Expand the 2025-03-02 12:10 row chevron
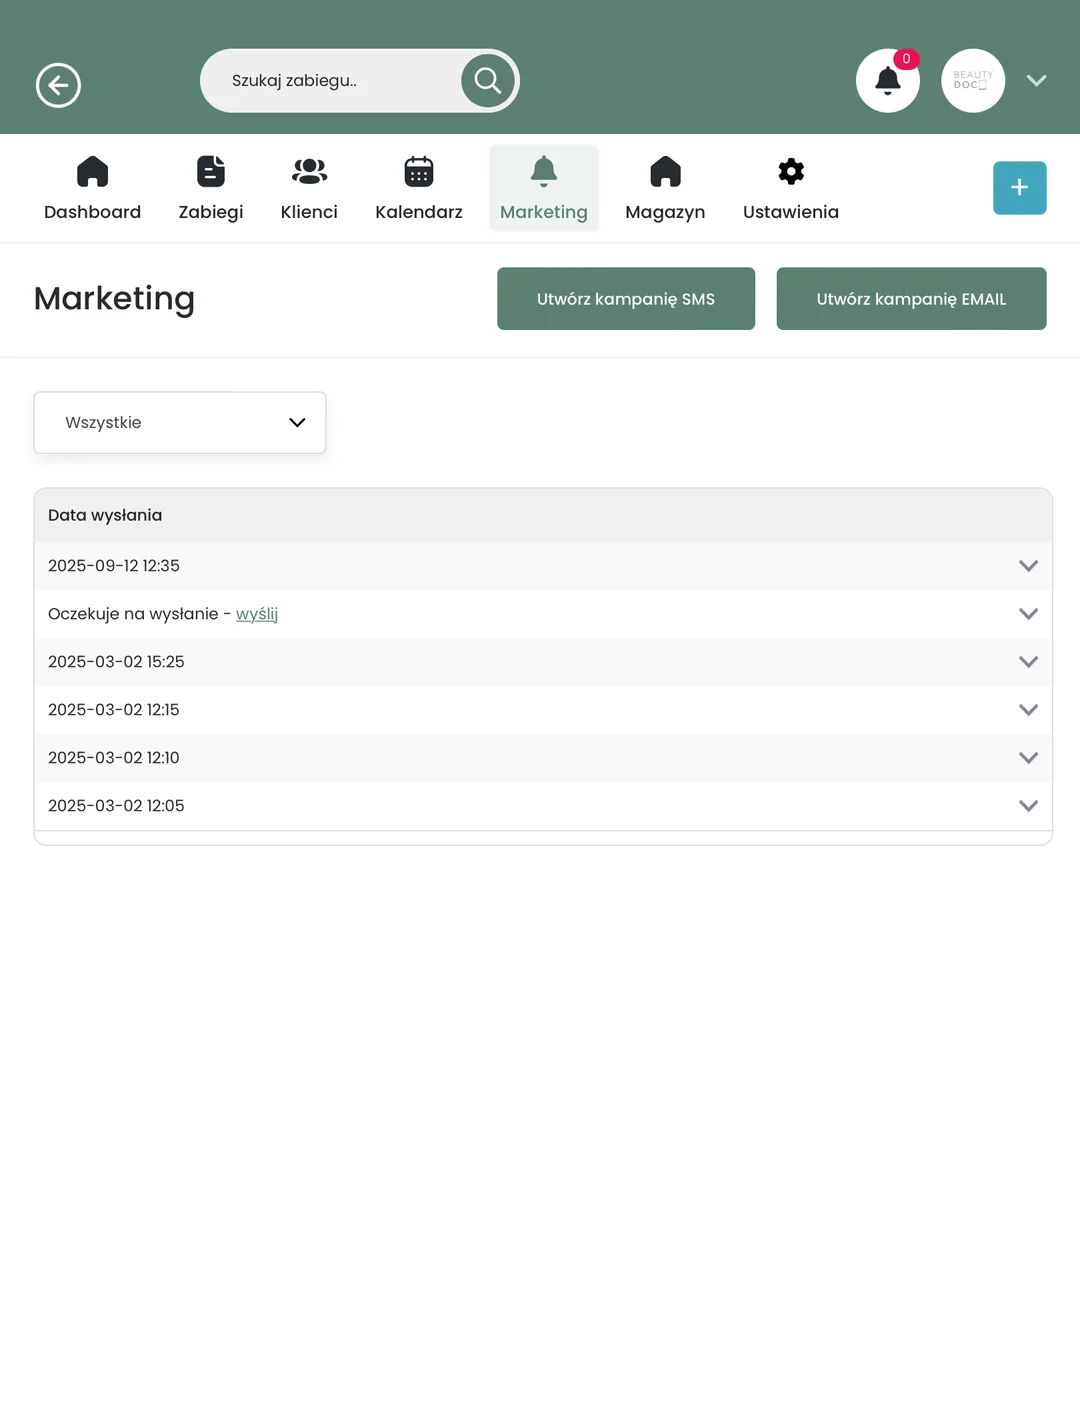 tap(1028, 758)
